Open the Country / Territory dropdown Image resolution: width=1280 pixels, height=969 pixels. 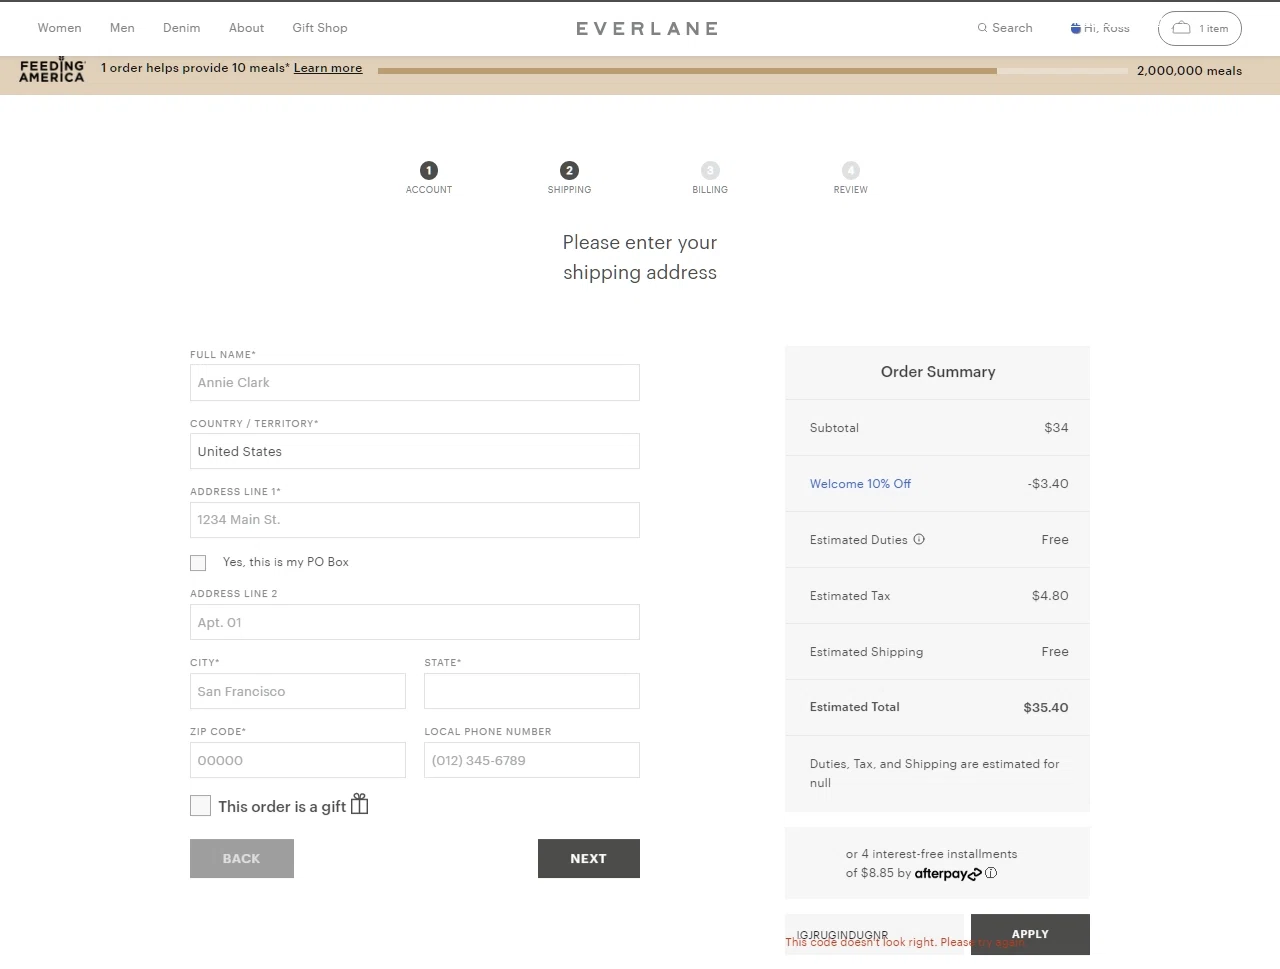point(415,451)
